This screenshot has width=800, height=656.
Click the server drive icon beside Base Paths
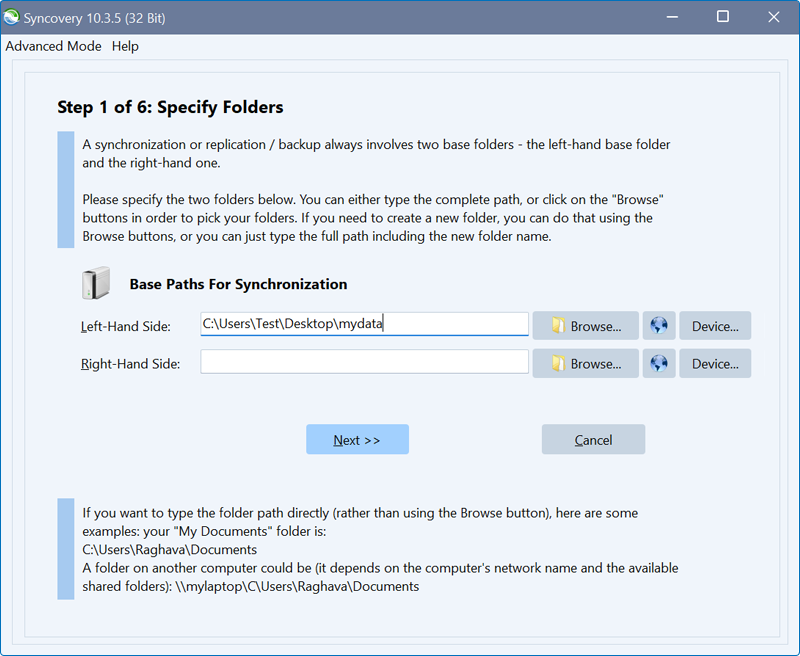click(x=96, y=283)
